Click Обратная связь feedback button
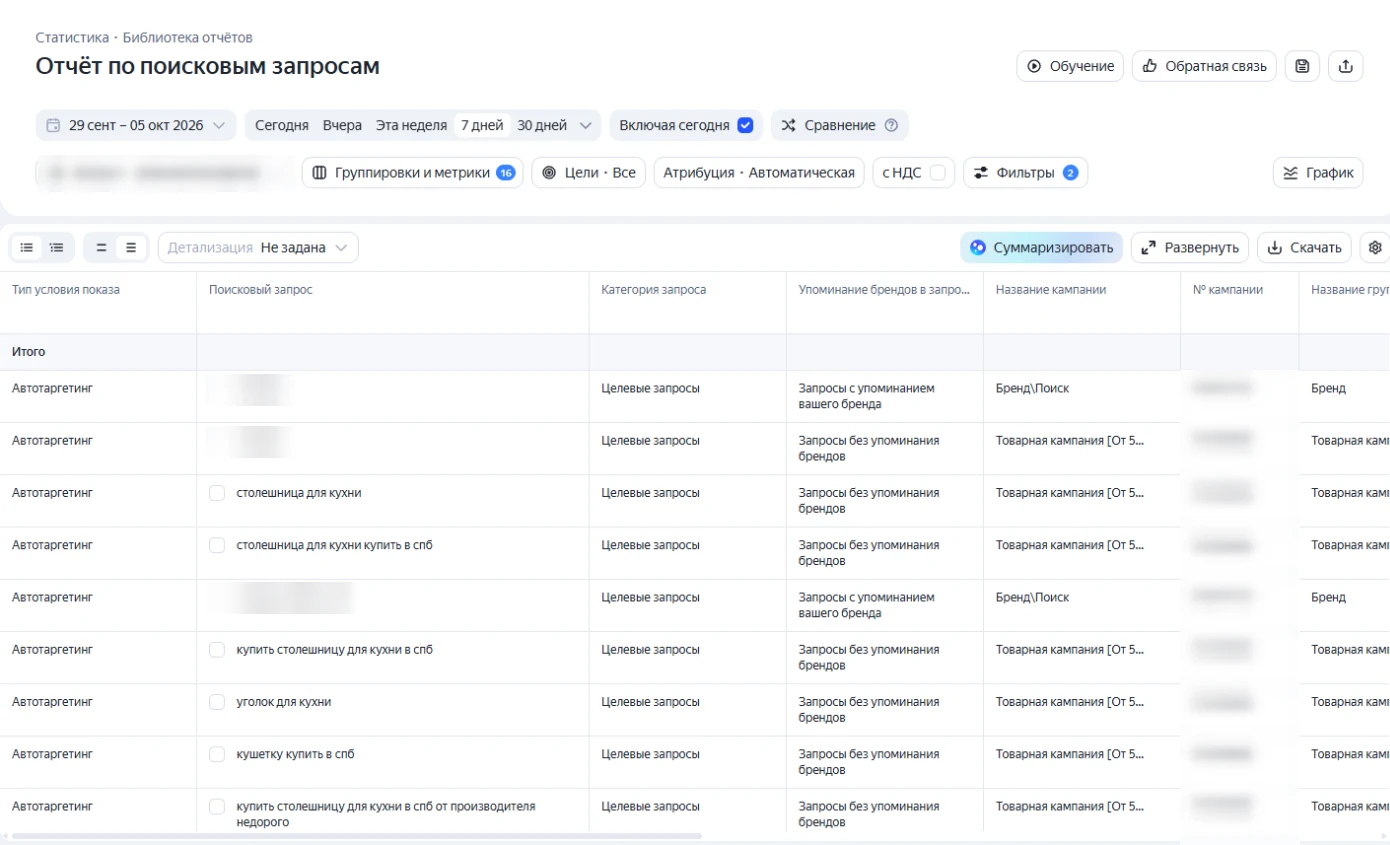 (x=1204, y=66)
